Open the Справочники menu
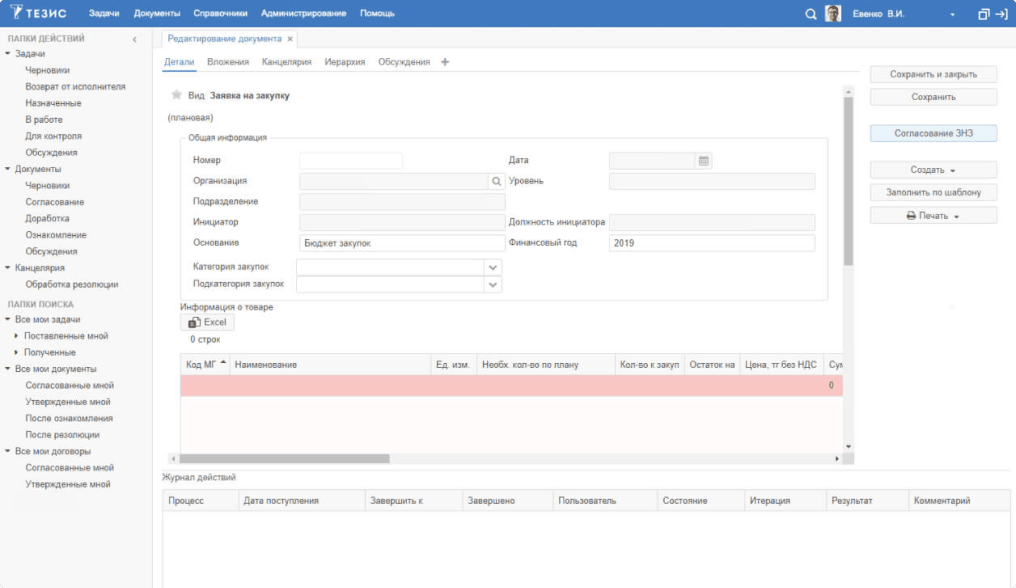Image resolution: width=1016 pixels, height=588 pixels. [x=220, y=14]
